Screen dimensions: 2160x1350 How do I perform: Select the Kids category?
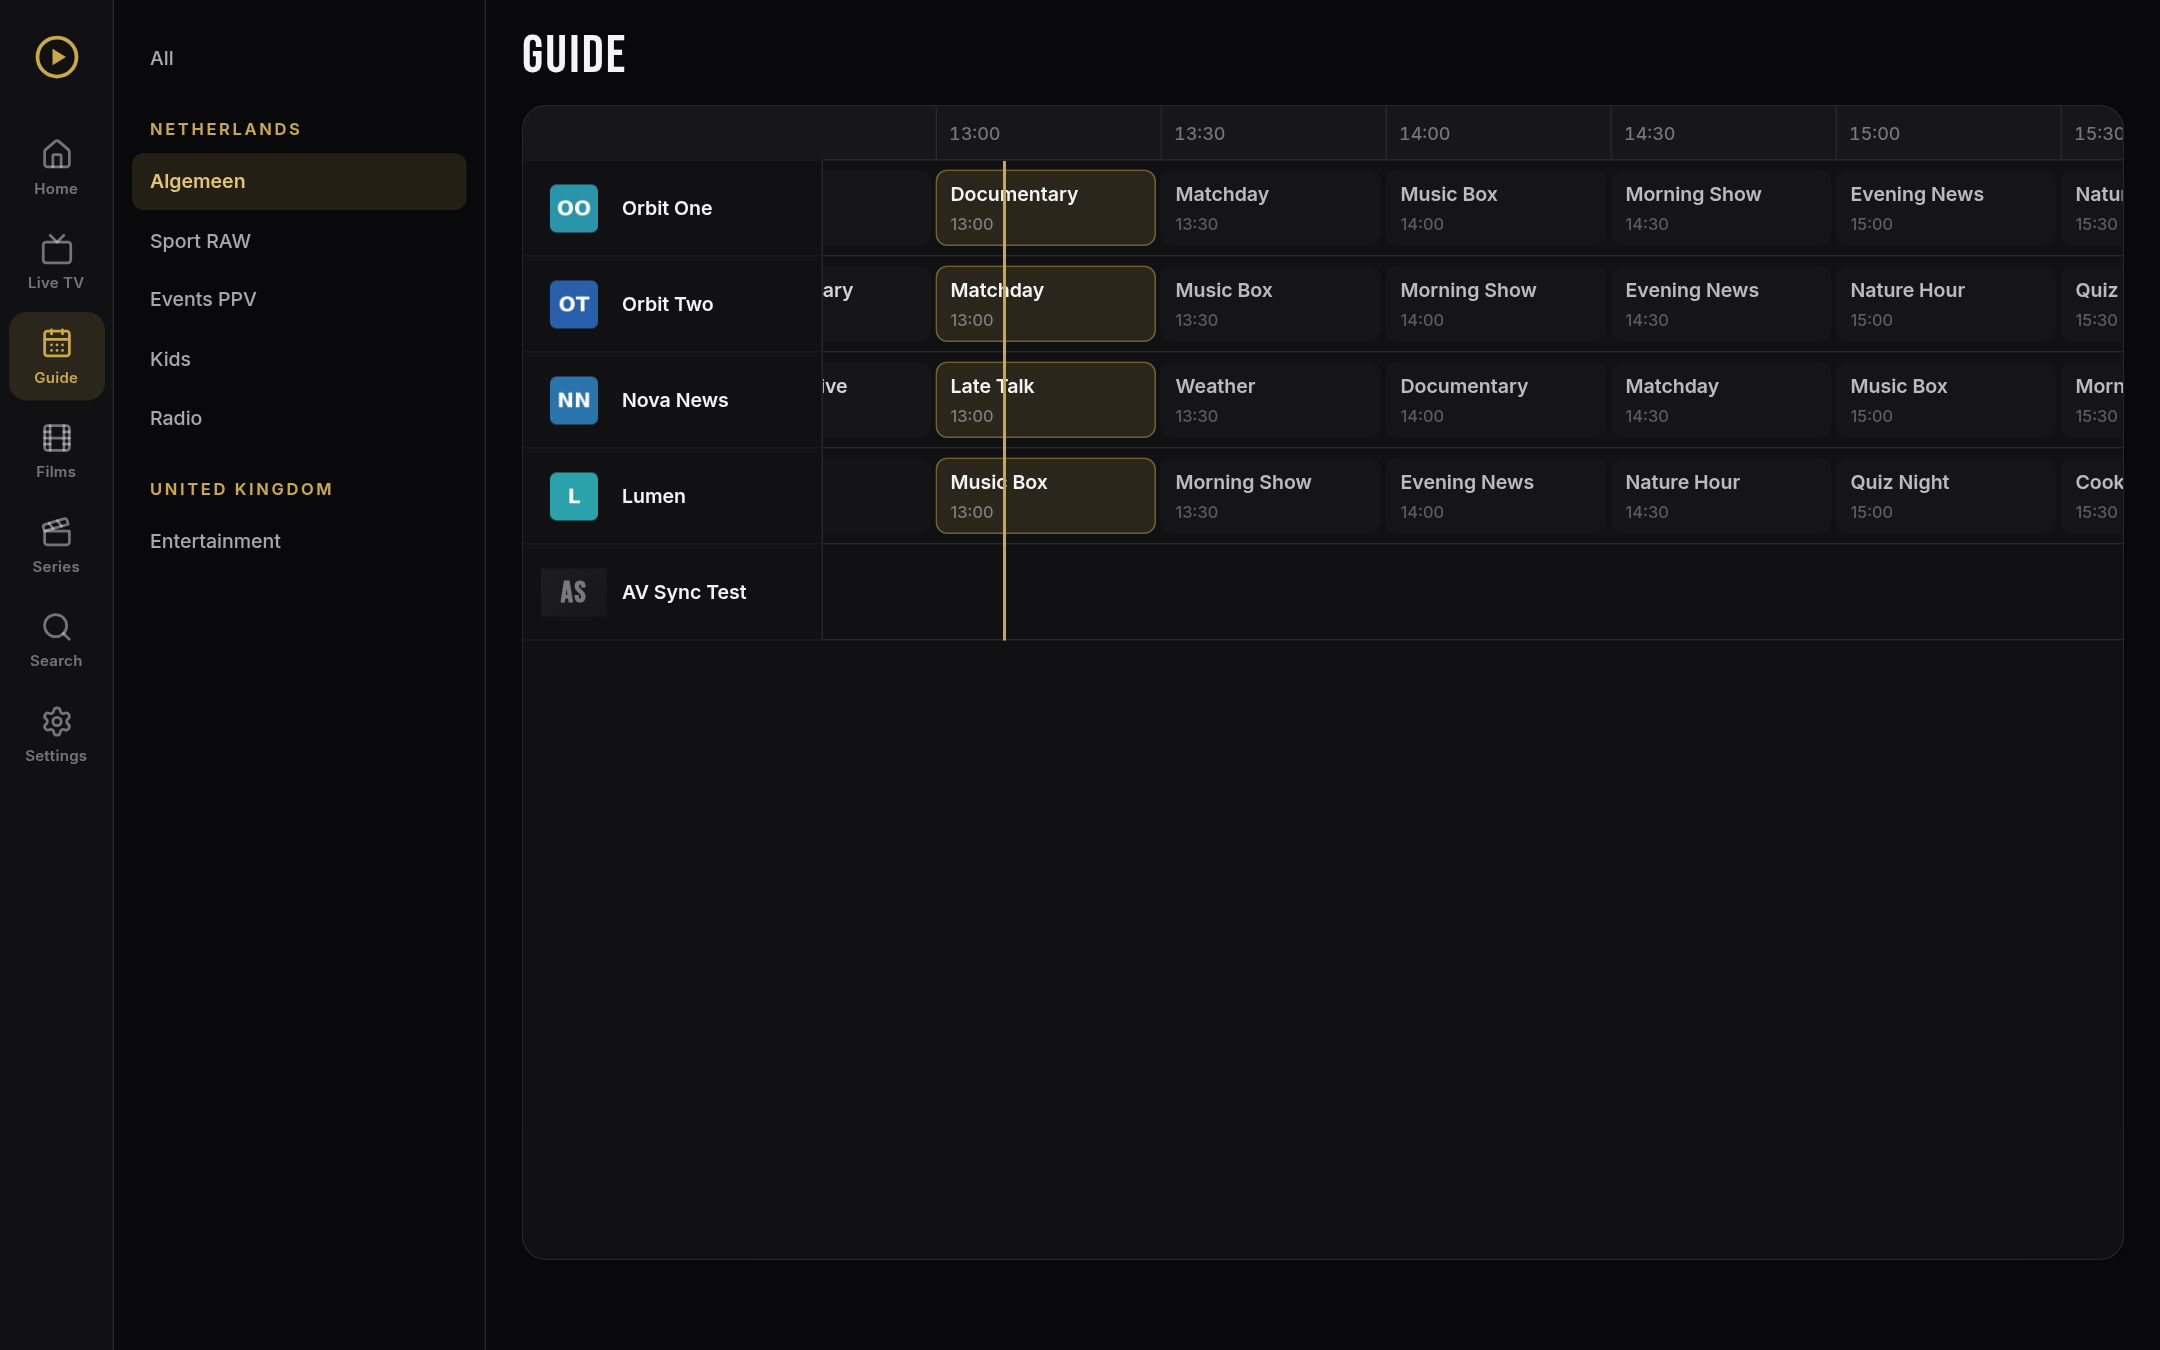[x=299, y=359]
